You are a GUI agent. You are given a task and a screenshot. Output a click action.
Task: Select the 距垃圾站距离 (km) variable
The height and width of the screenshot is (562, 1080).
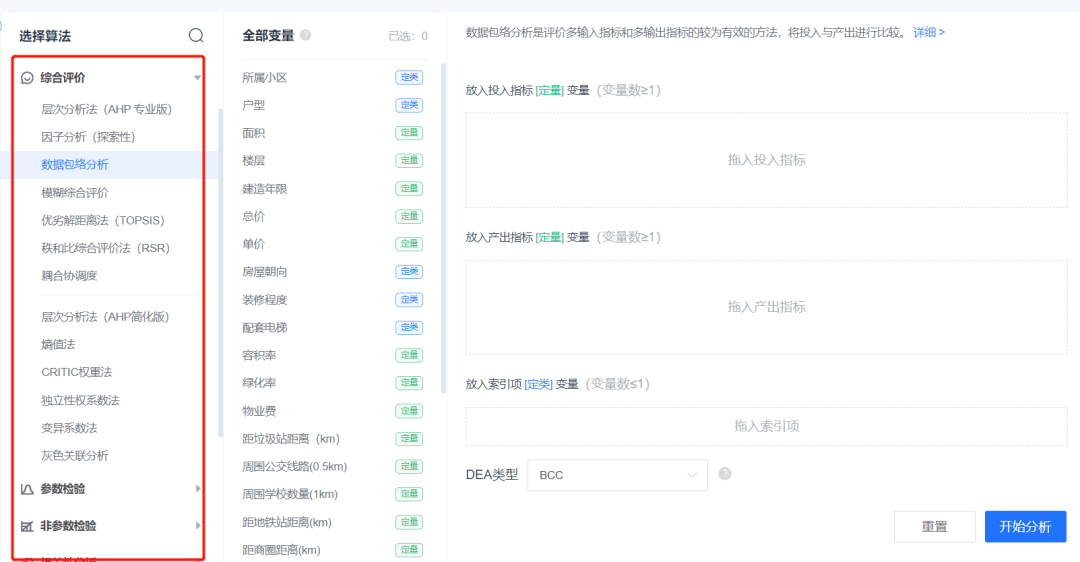[291, 439]
